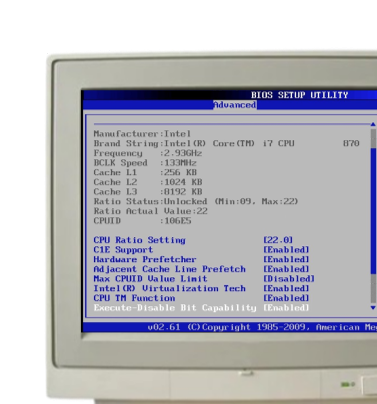Toggle C1E Support [Enabled] value
The image size is (377, 404).
(x=286, y=250)
